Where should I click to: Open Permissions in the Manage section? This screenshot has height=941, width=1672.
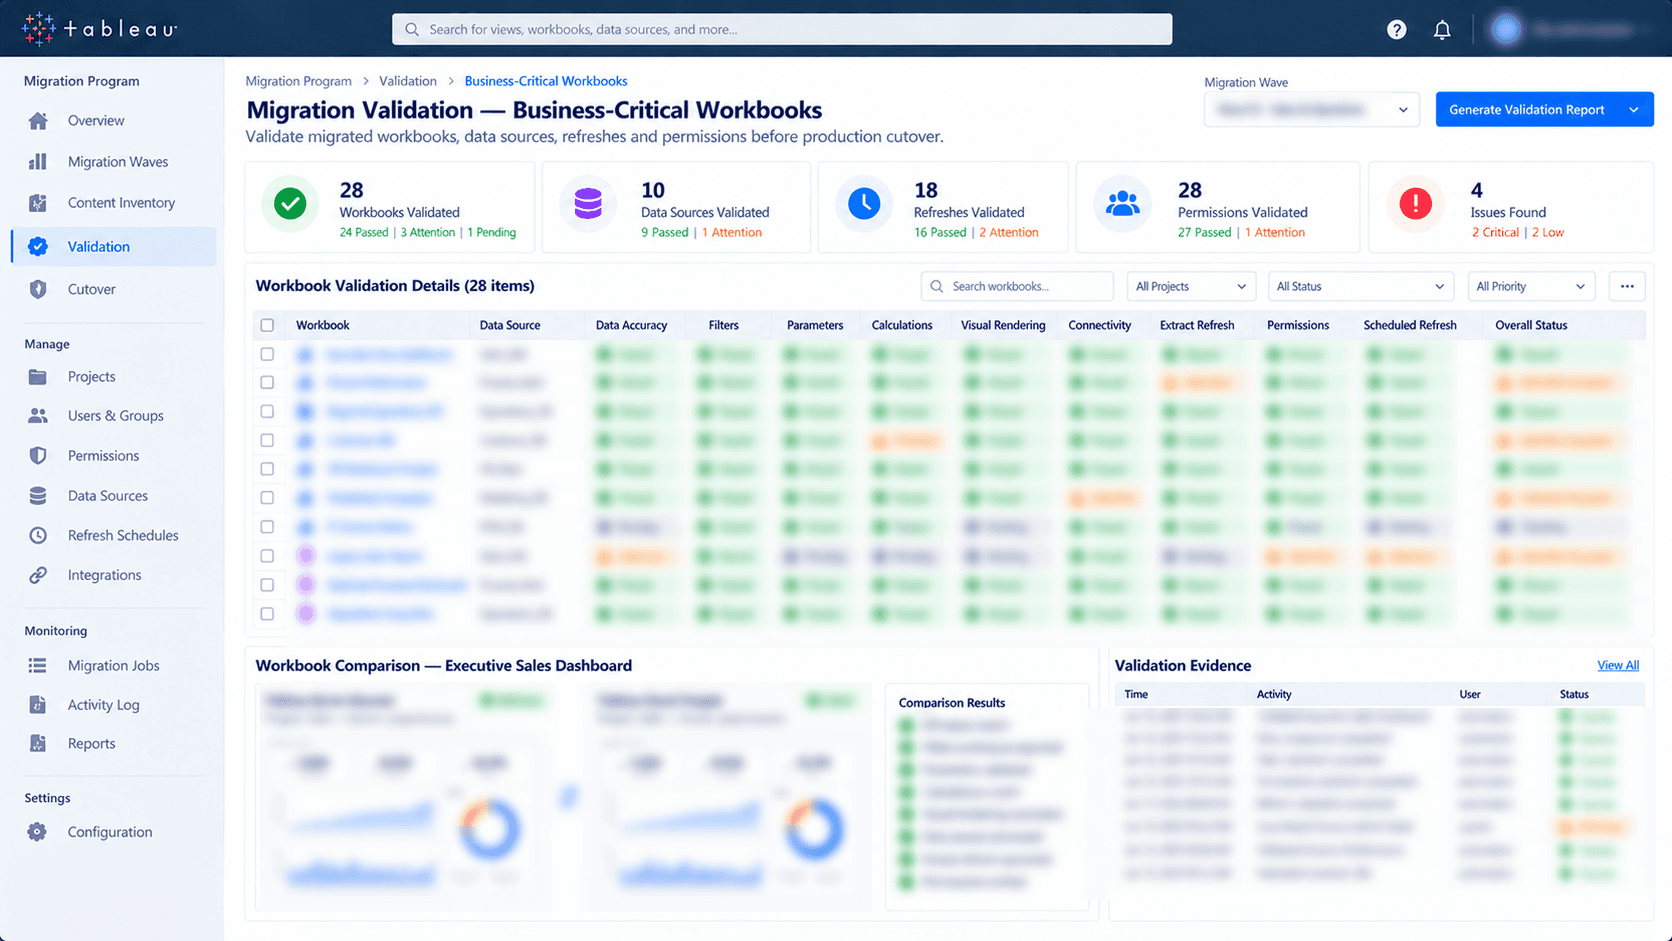coord(103,456)
